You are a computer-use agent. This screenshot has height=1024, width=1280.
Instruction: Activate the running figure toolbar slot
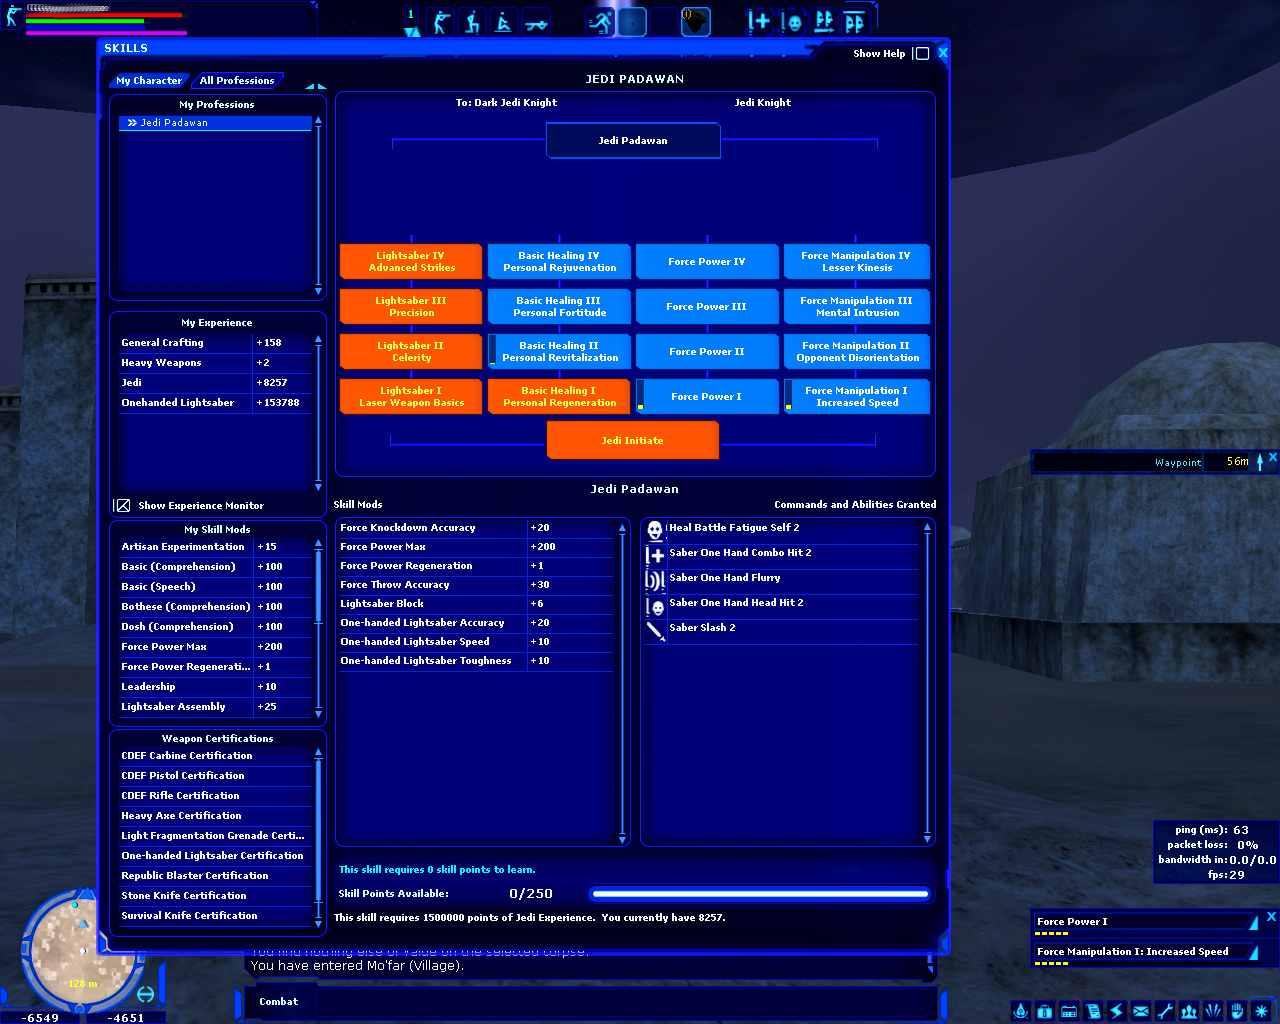(600, 22)
